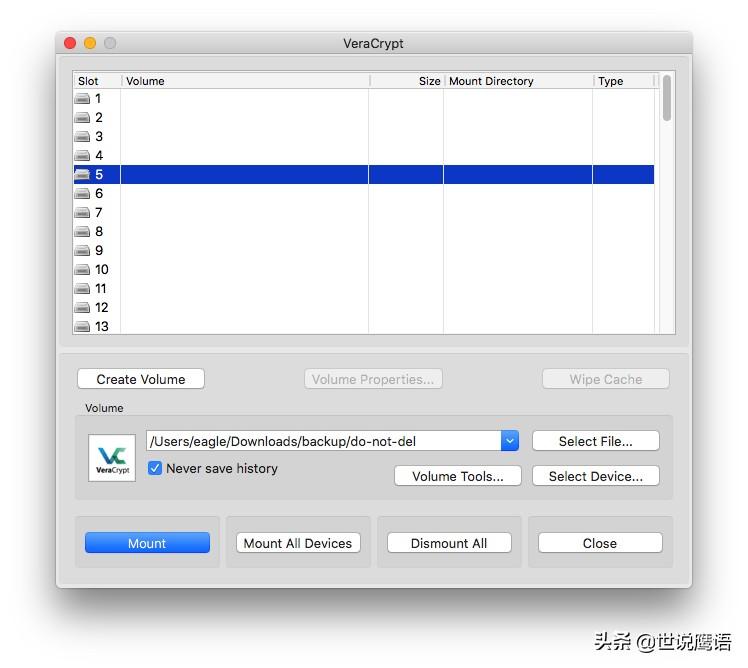Click Create Volume button
Screen dimensions: 748x668
tap(141, 379)
